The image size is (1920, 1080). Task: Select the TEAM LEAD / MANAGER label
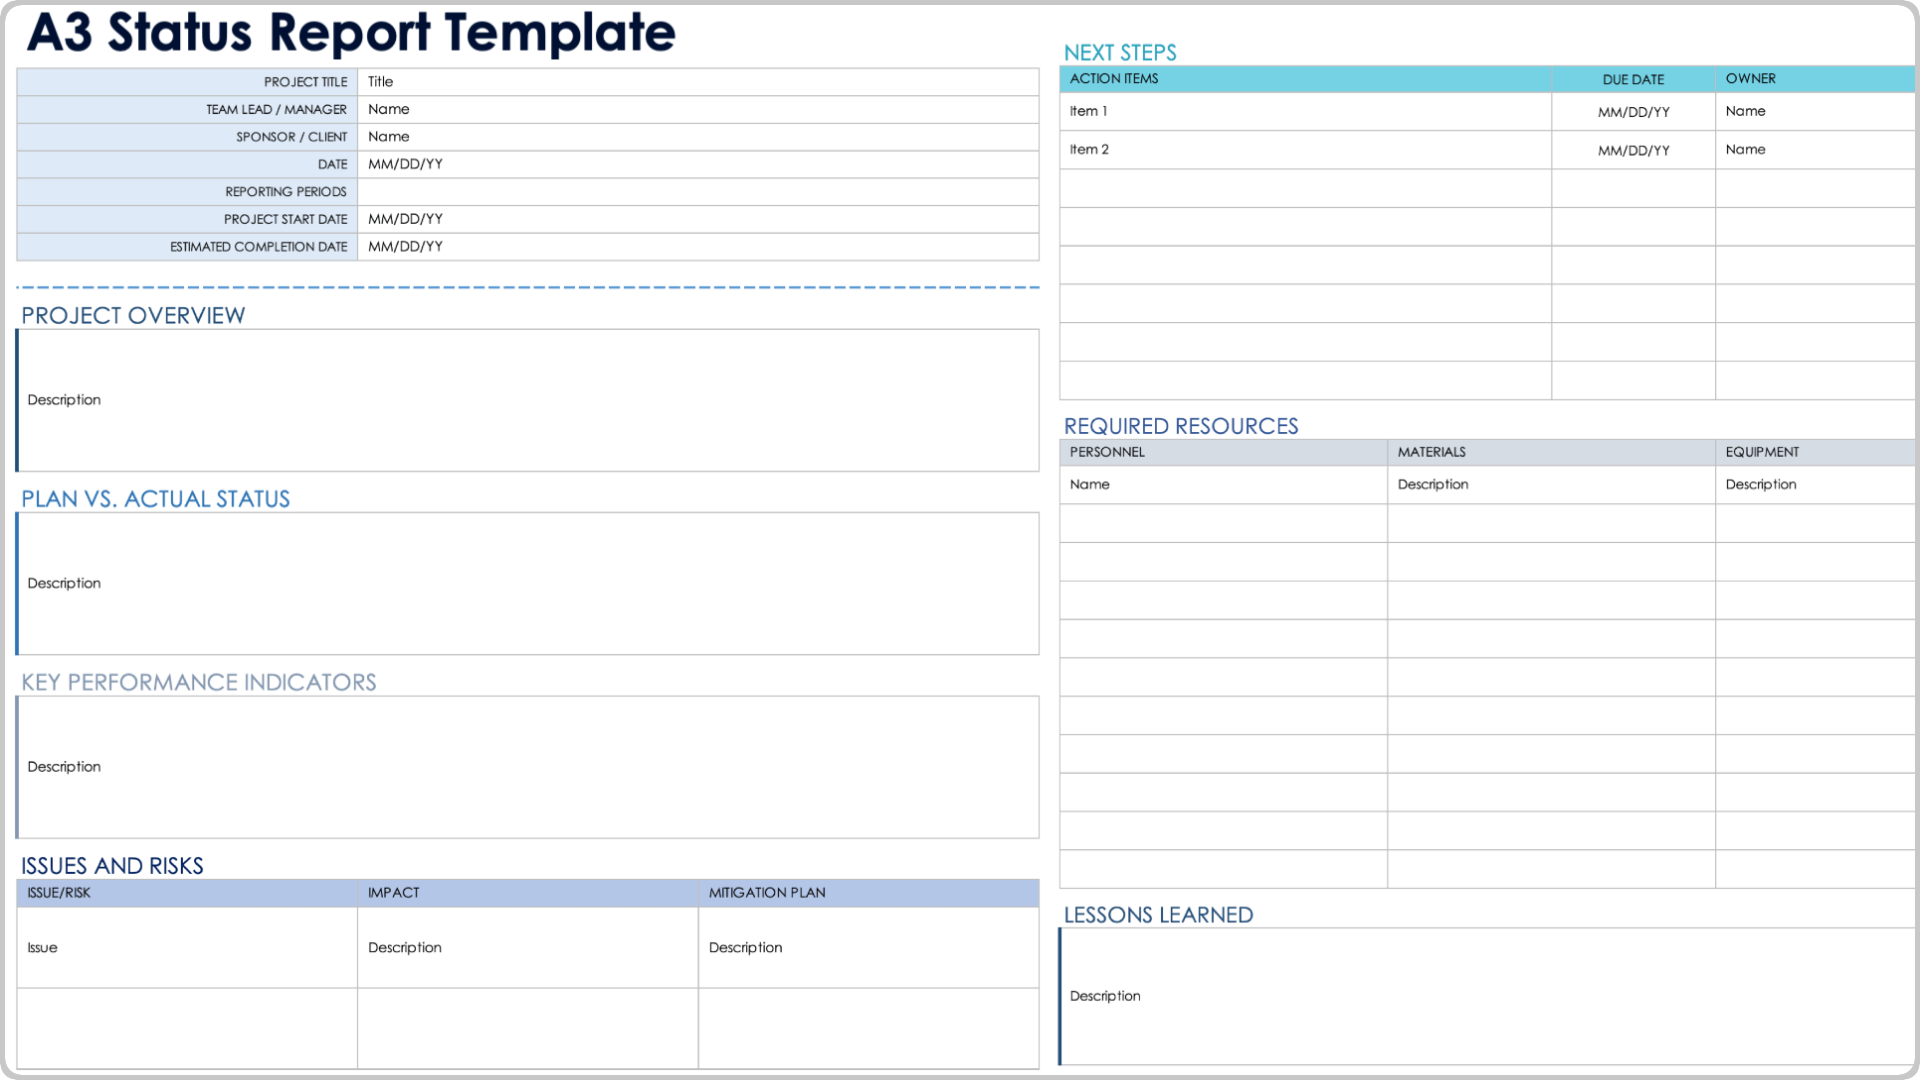click(x=187, y=110)
